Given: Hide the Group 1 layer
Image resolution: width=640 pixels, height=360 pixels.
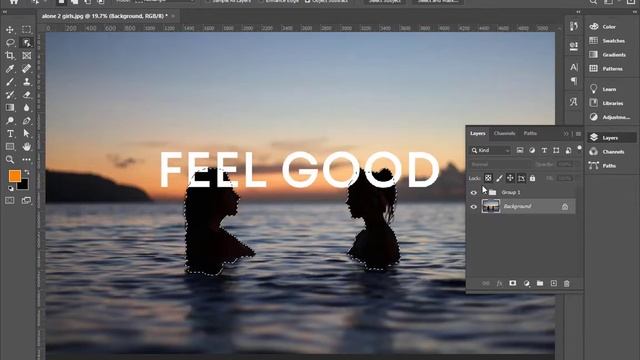Looking at the screenshot, I should point(473,192).
